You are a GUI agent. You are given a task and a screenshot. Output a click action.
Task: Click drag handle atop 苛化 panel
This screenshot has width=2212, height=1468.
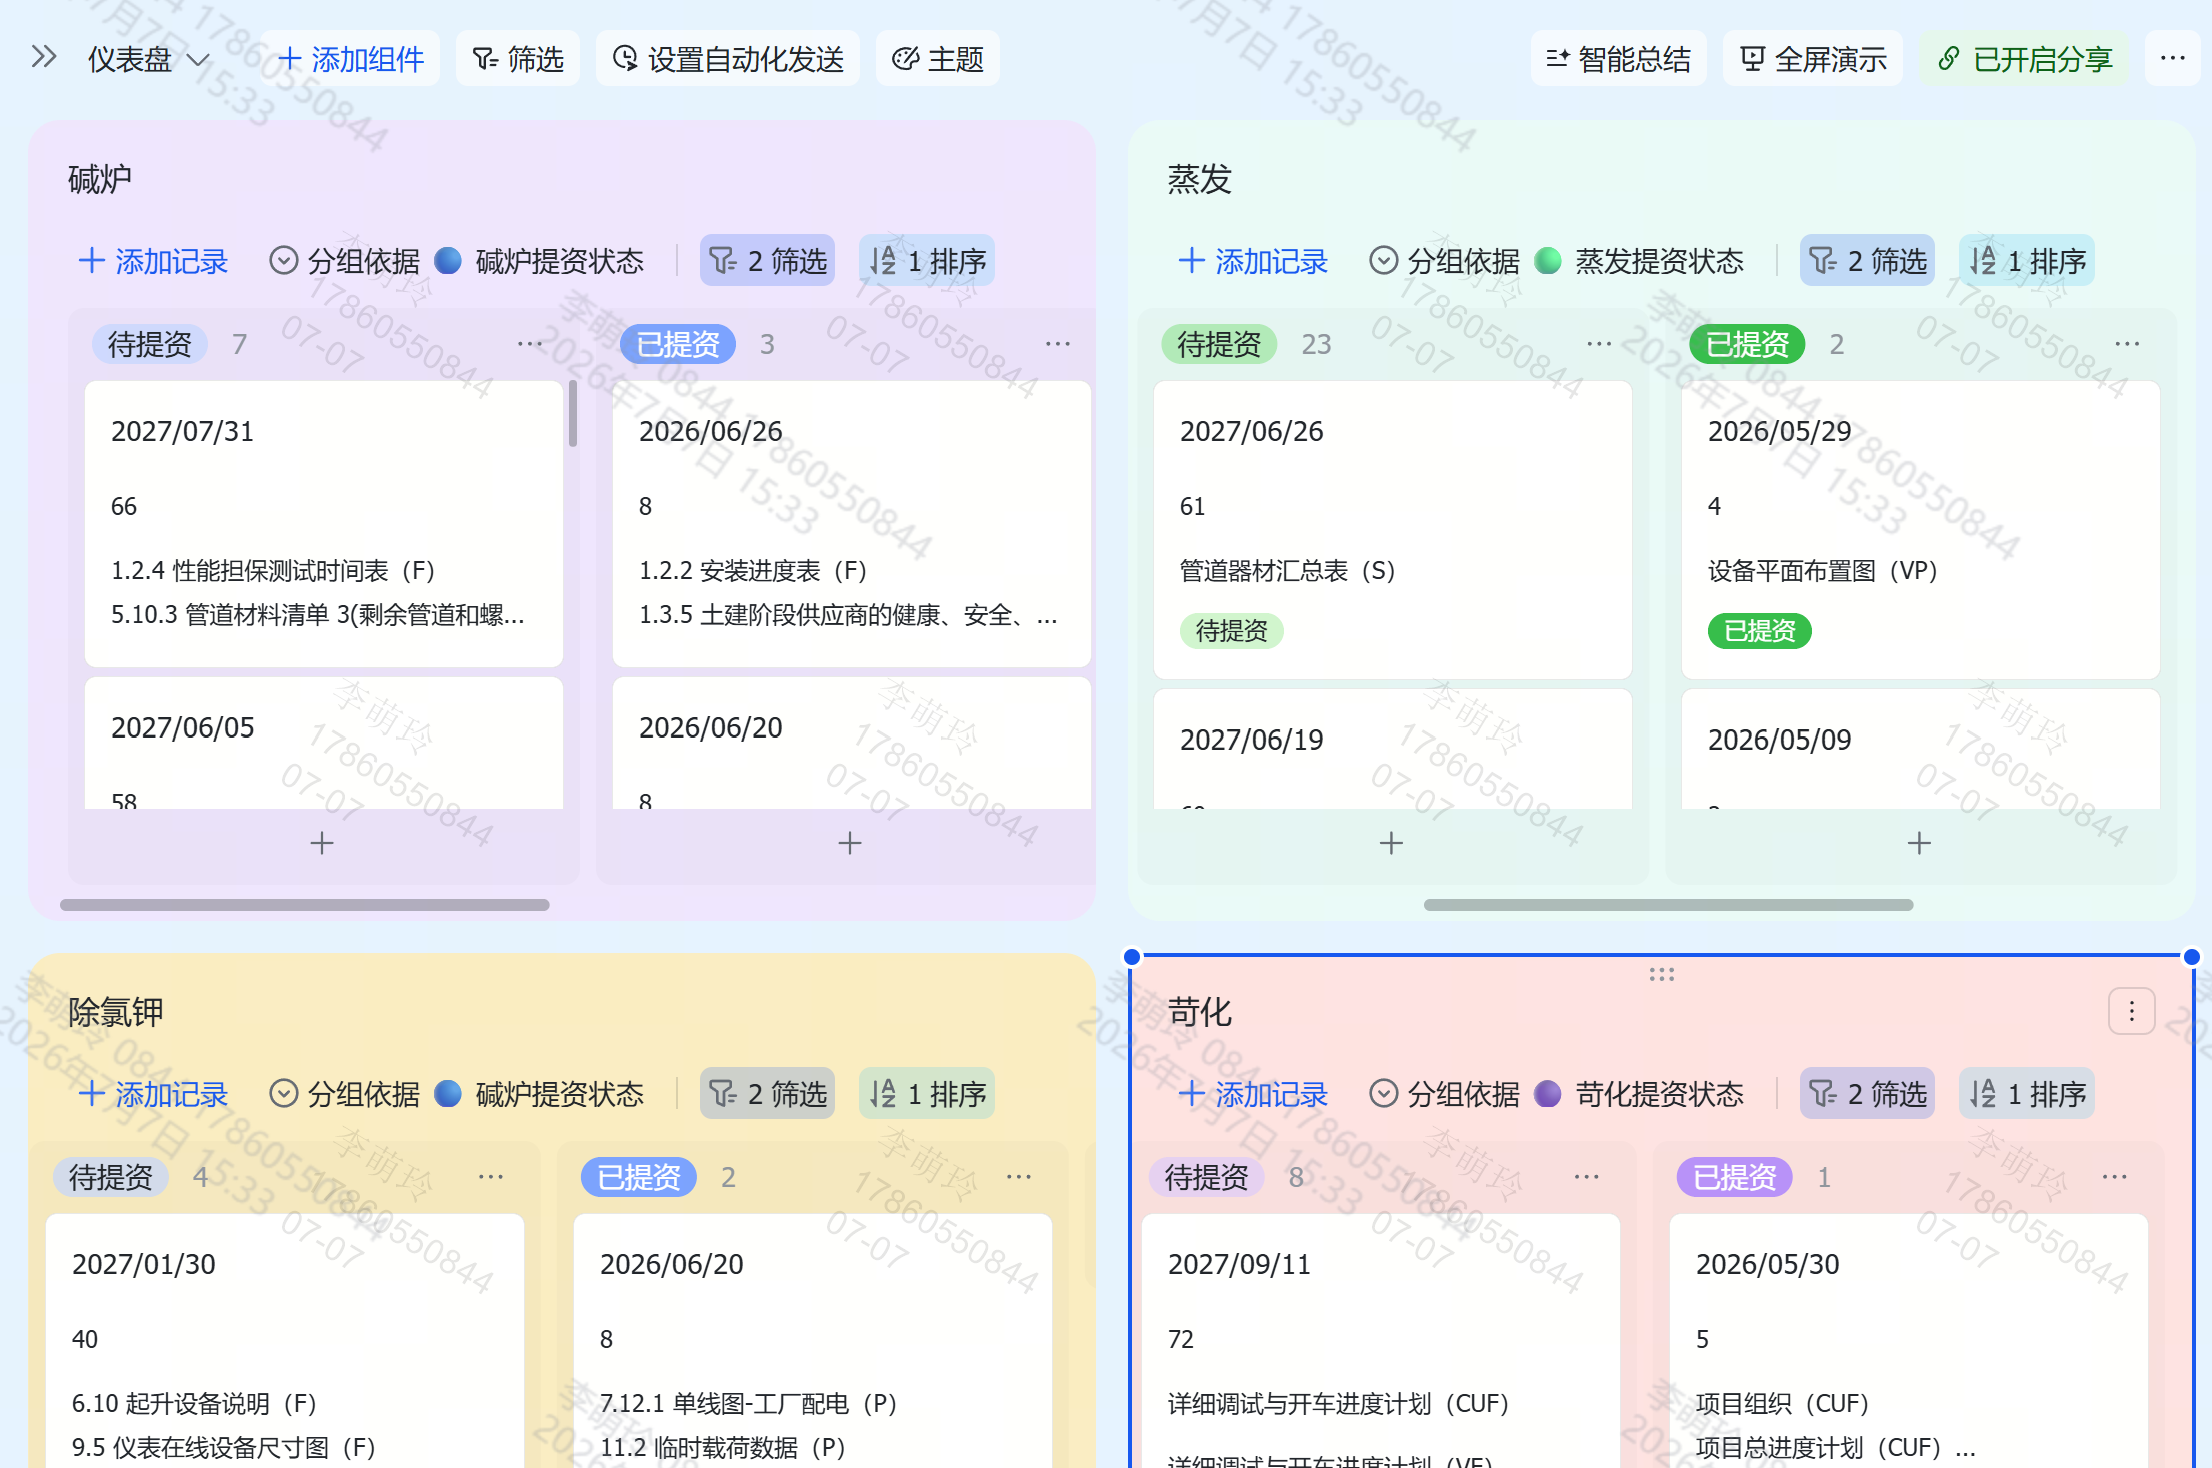tap(1662, 974)
